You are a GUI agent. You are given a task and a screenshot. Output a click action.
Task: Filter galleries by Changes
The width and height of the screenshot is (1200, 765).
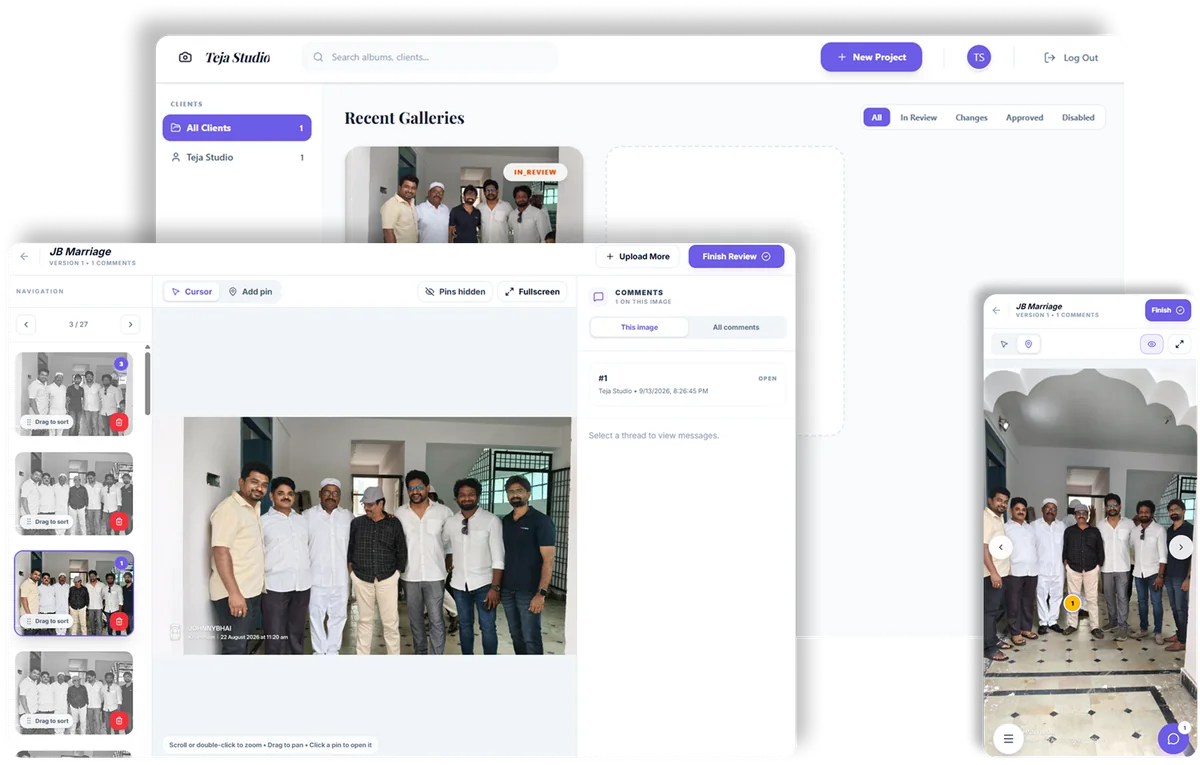pyautogui.click(x=971, y=118)
